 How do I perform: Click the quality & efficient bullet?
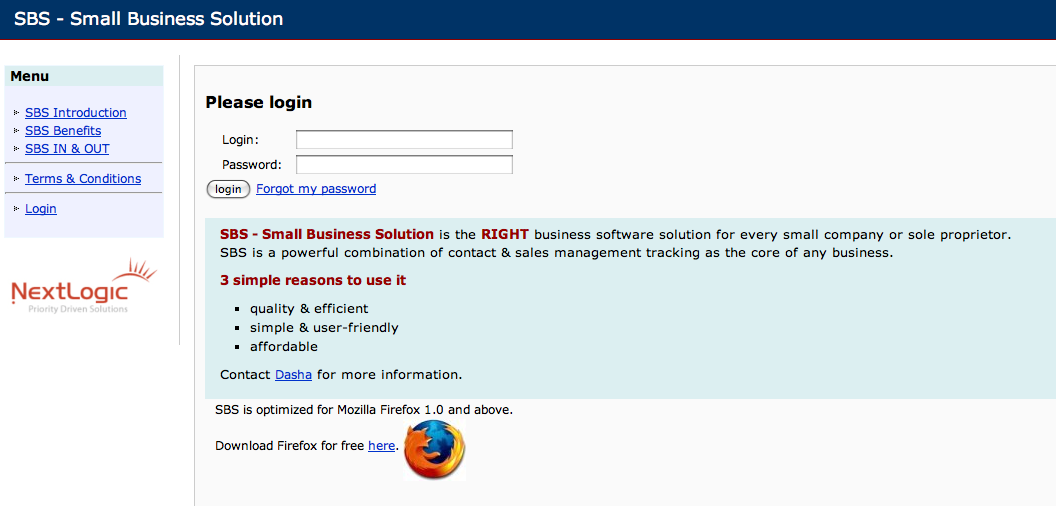click(x=309, y=309)
